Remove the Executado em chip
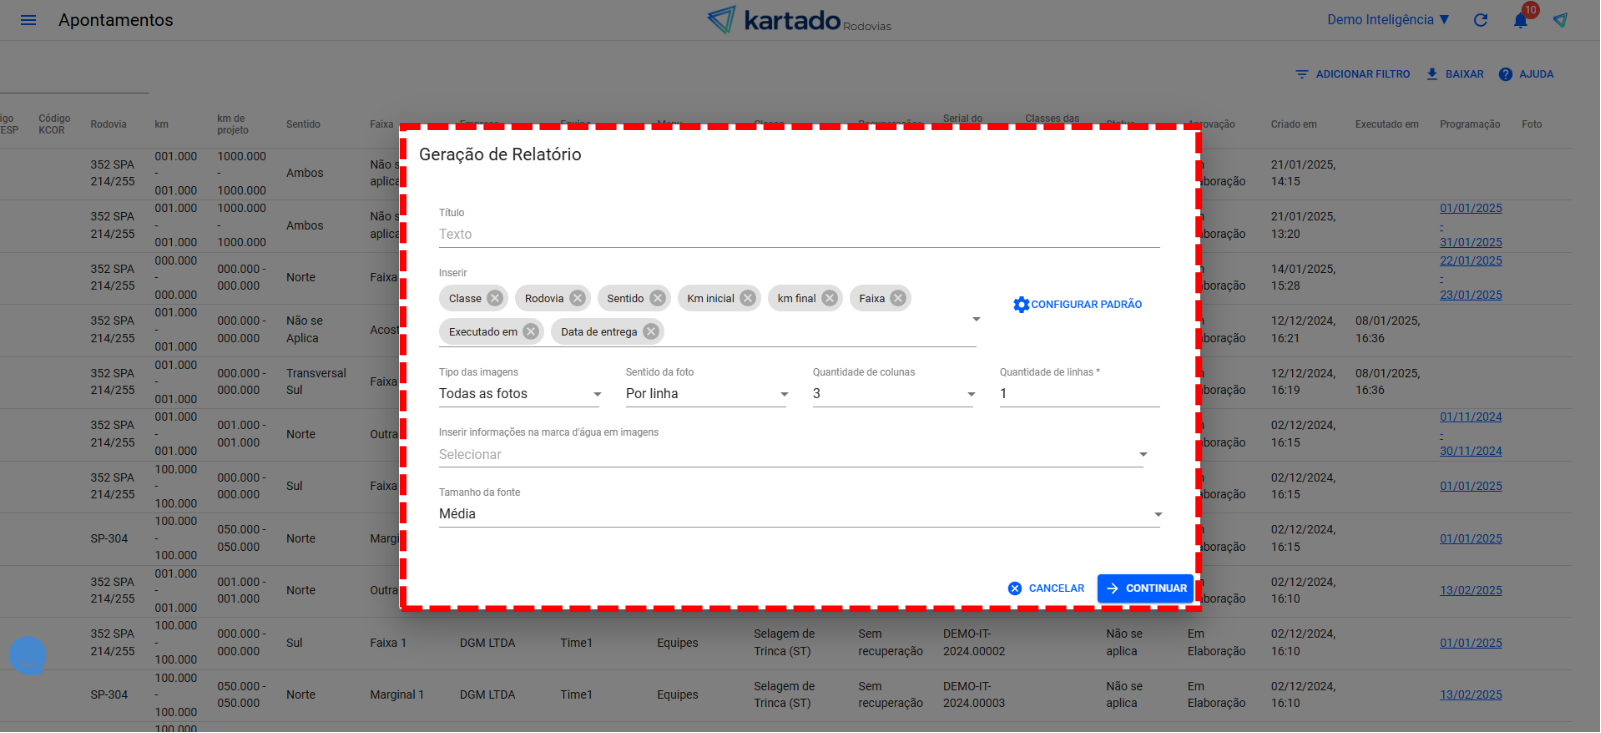The image size is (1601, 733). [531, 332]
